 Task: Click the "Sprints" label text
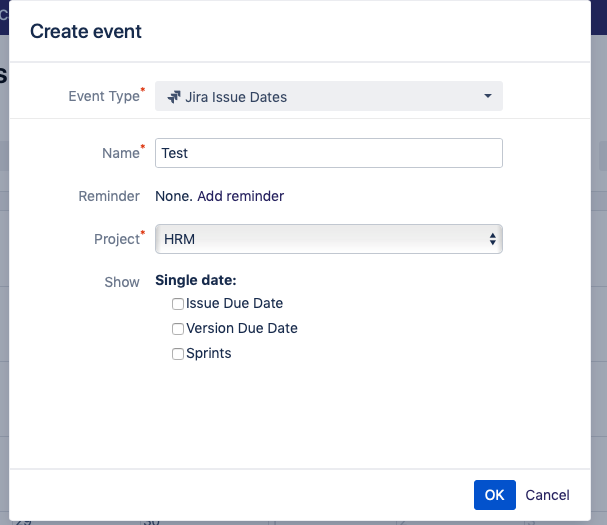(x=208, y=353)
